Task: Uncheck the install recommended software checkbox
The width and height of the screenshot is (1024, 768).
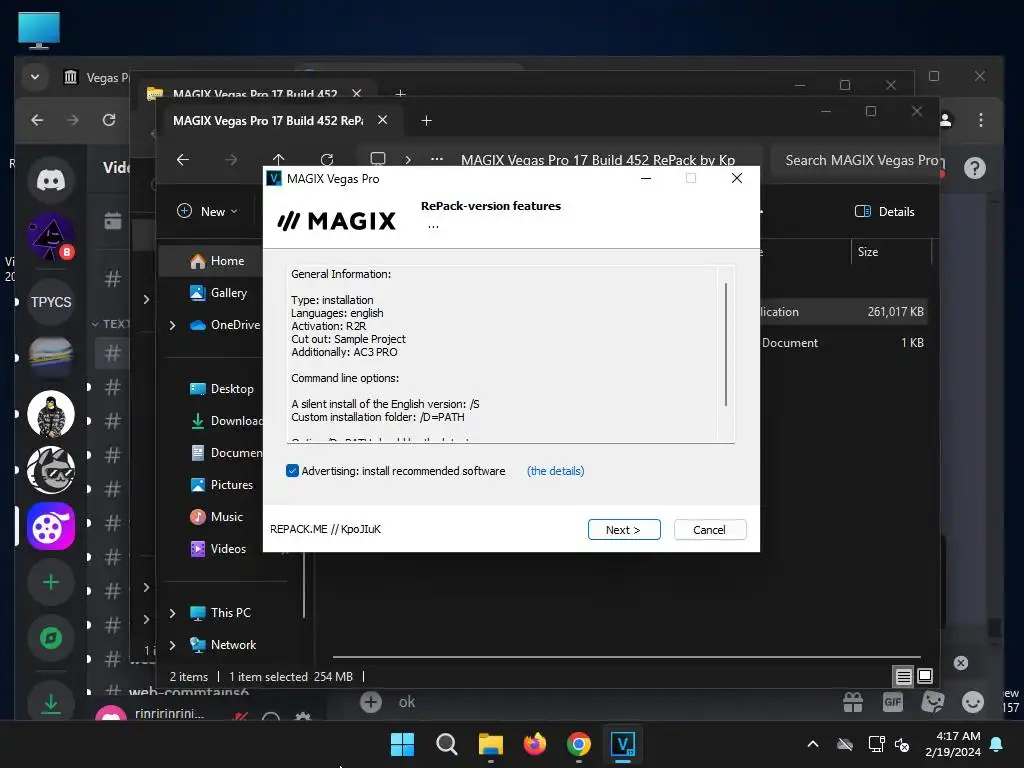Action: (x=293, y=471)
